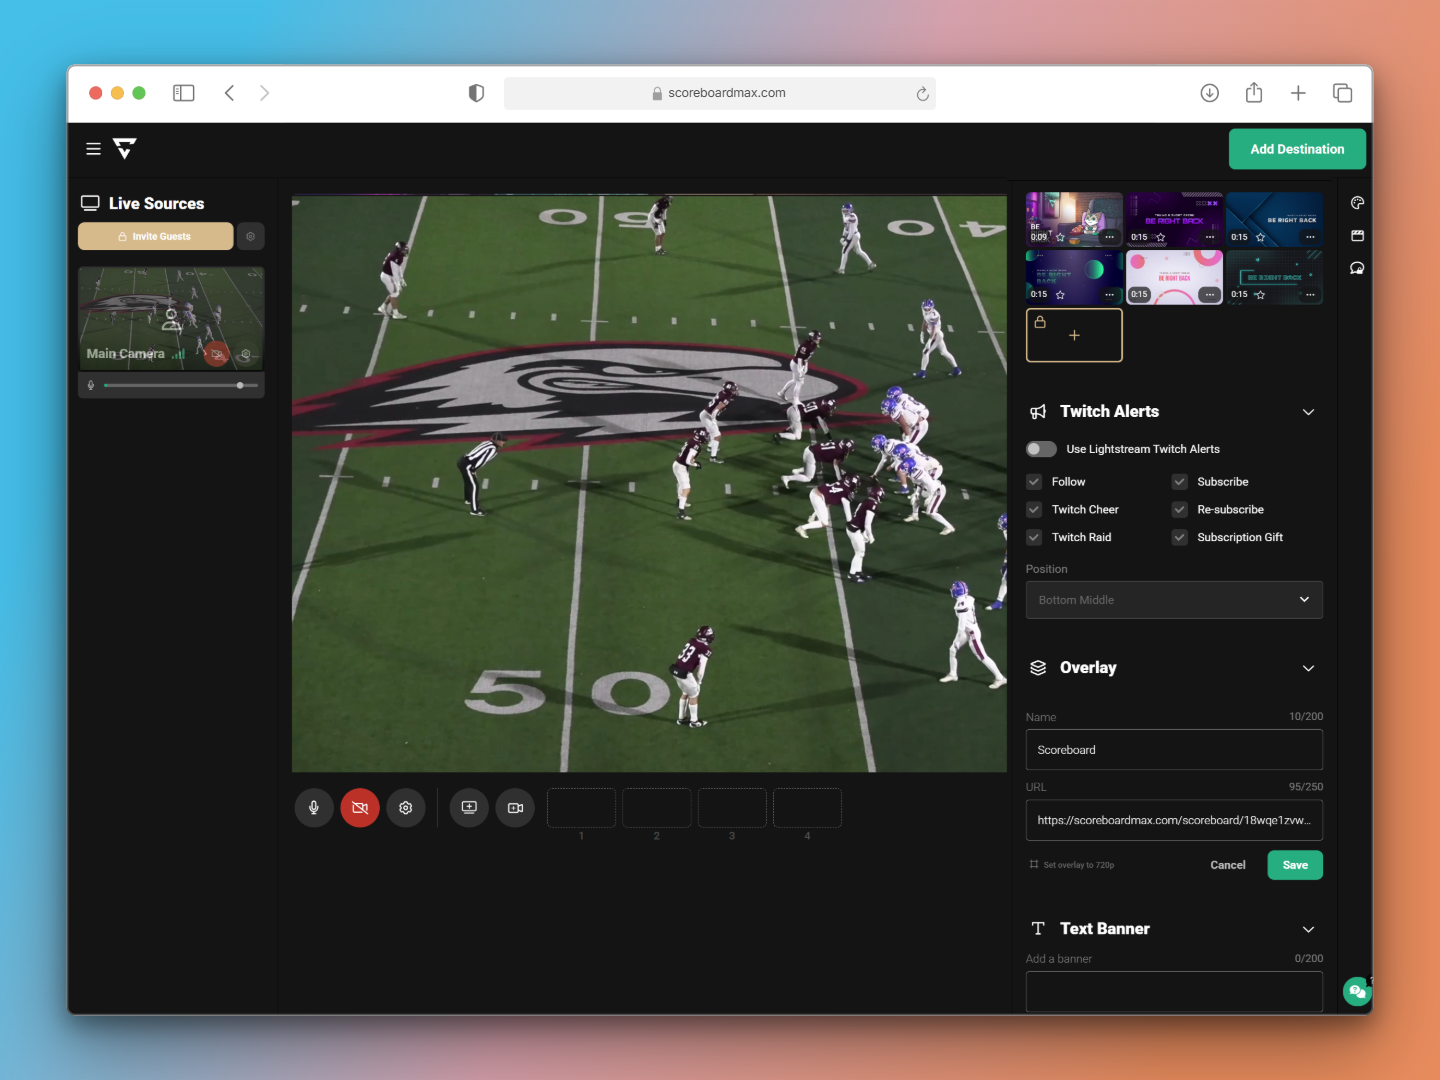Click Add Destination button
The width and height of the screenshot is (1440, 1080).
[1297, 149]
